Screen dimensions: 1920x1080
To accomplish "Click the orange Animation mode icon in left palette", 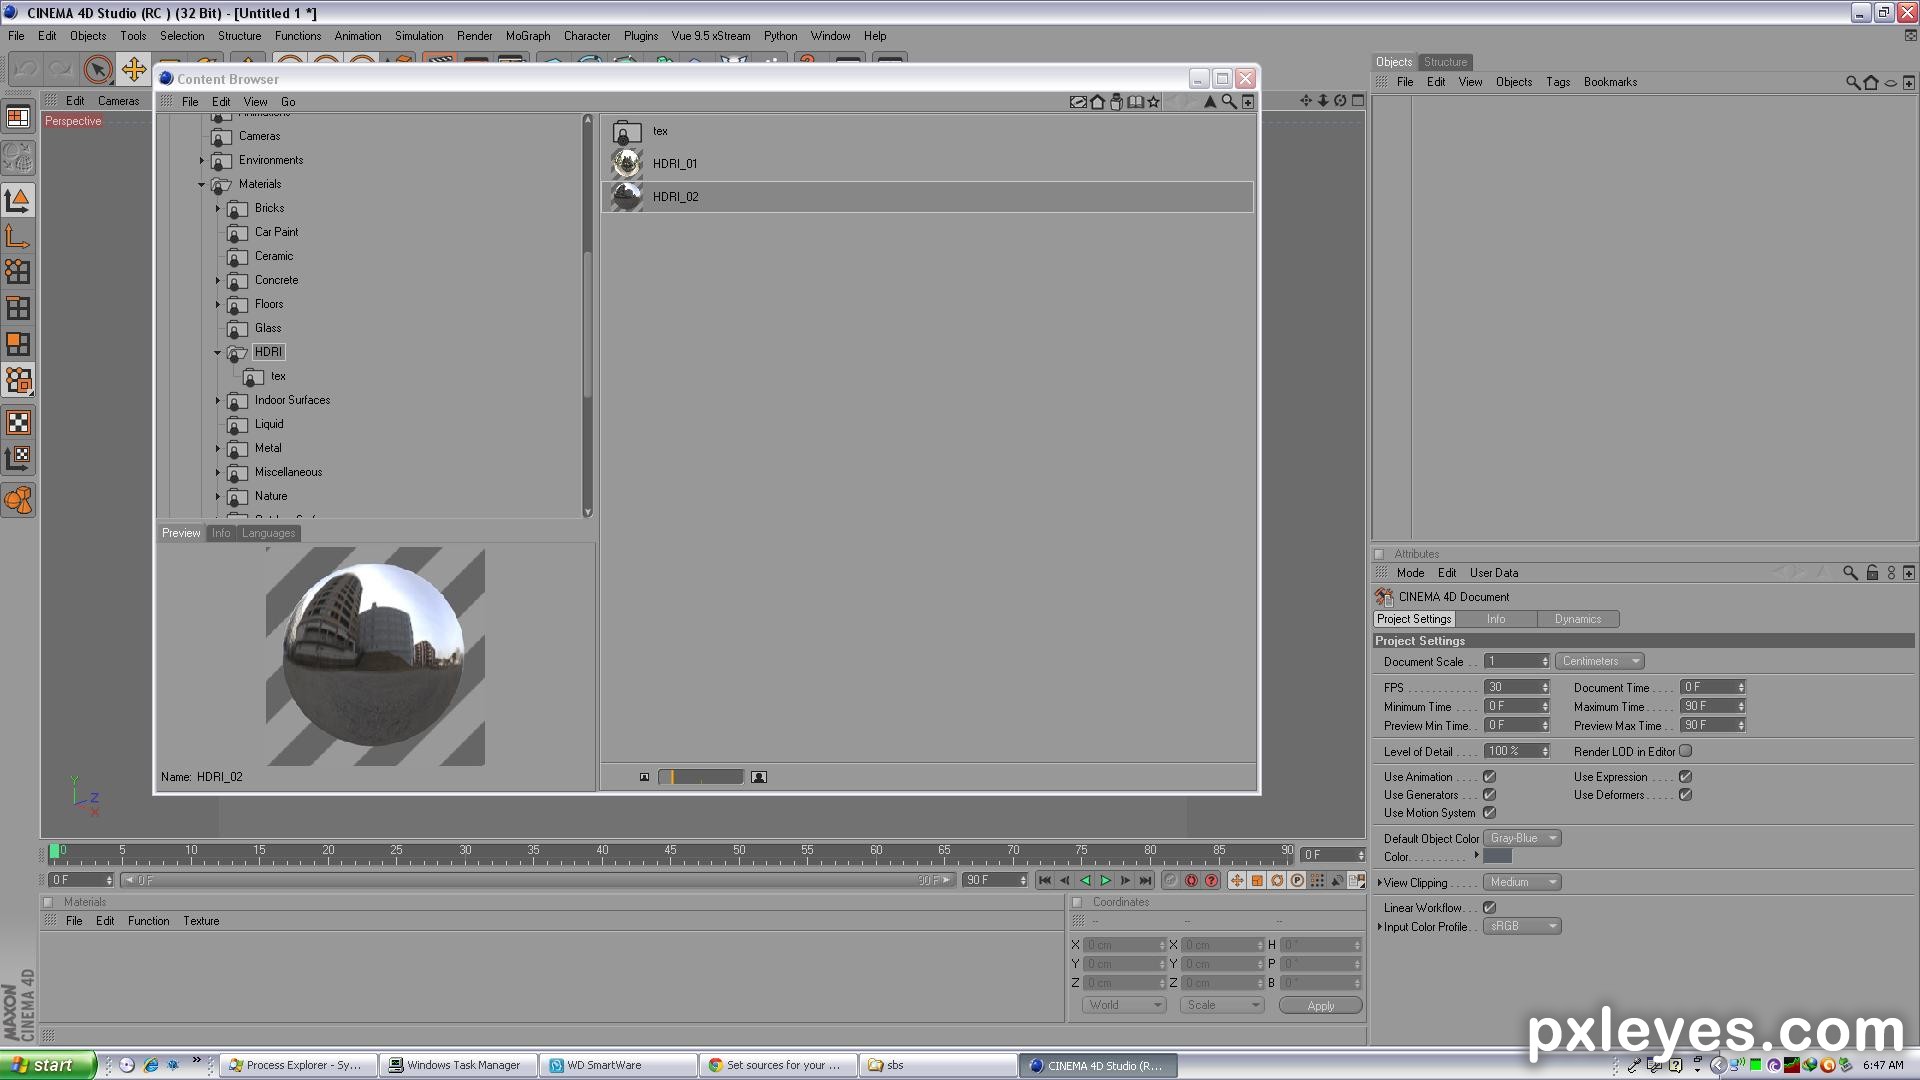I will coord(18,500).
